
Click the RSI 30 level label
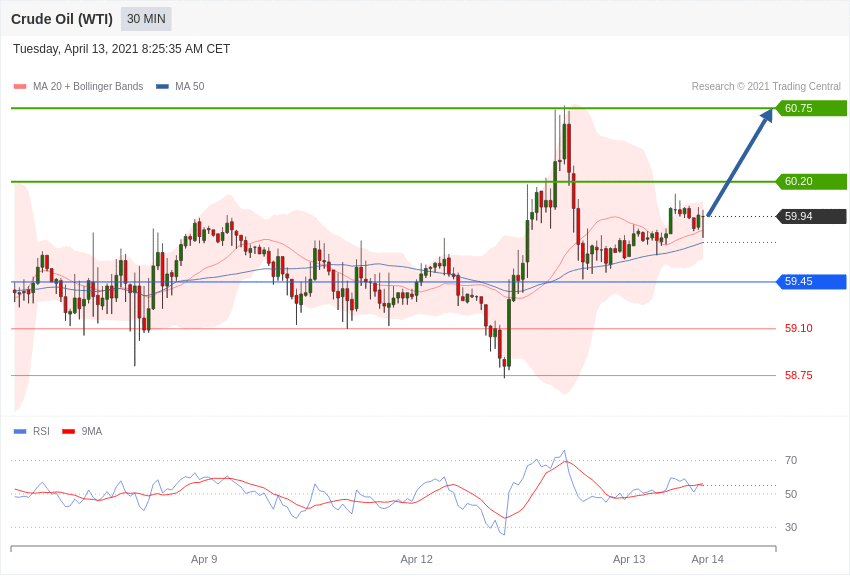791,527
